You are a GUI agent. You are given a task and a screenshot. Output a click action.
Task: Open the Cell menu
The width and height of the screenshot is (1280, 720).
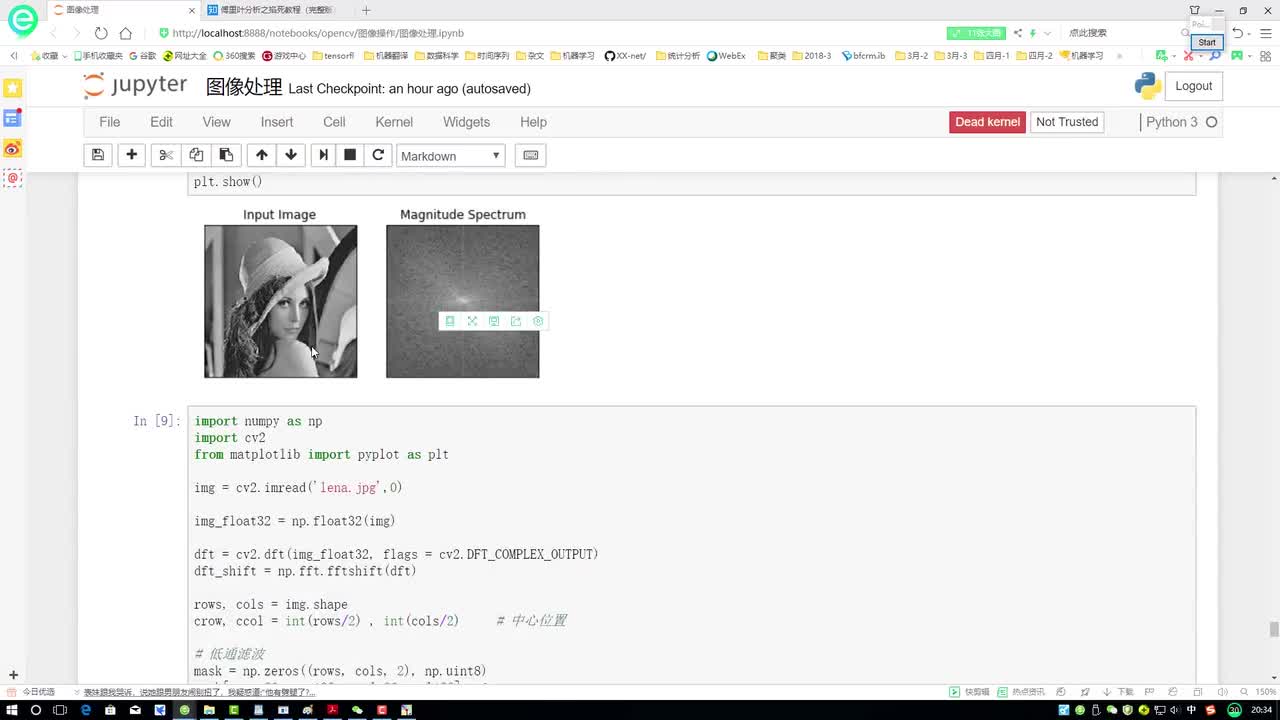pos(334,122)
